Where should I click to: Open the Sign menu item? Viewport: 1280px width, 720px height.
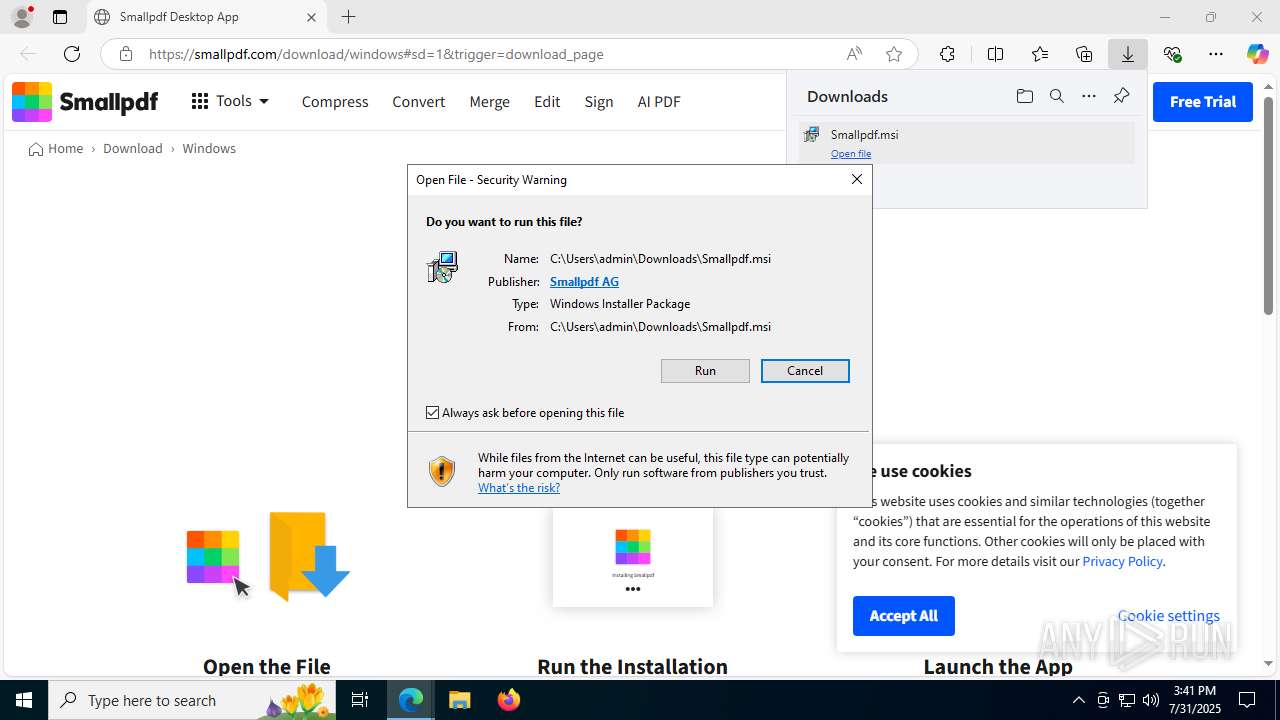coord(599,102)
